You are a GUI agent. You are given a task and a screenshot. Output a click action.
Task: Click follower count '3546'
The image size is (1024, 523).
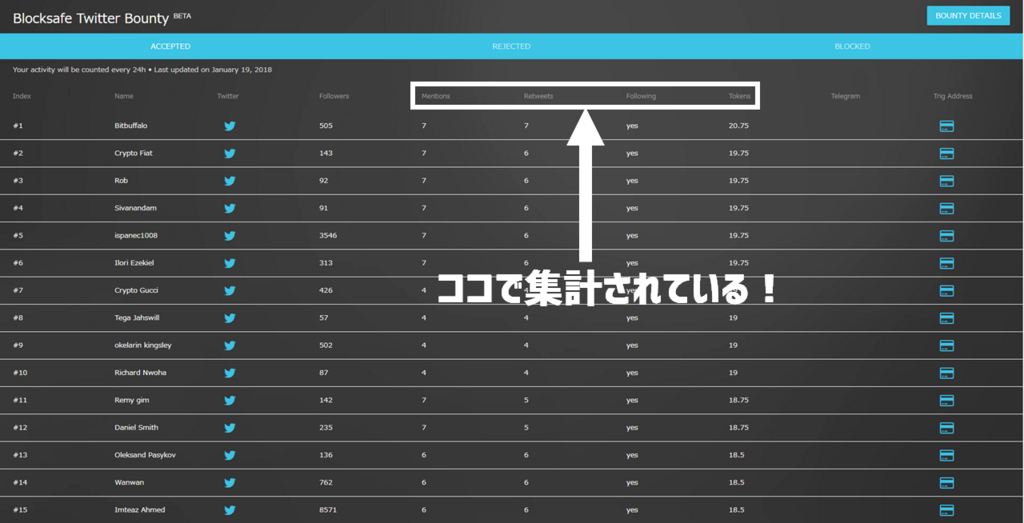(x=328, y=235)
